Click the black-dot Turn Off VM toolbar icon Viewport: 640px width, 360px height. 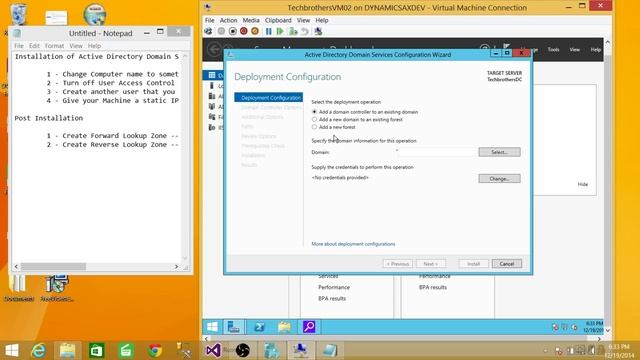click(x=233, y=31)
